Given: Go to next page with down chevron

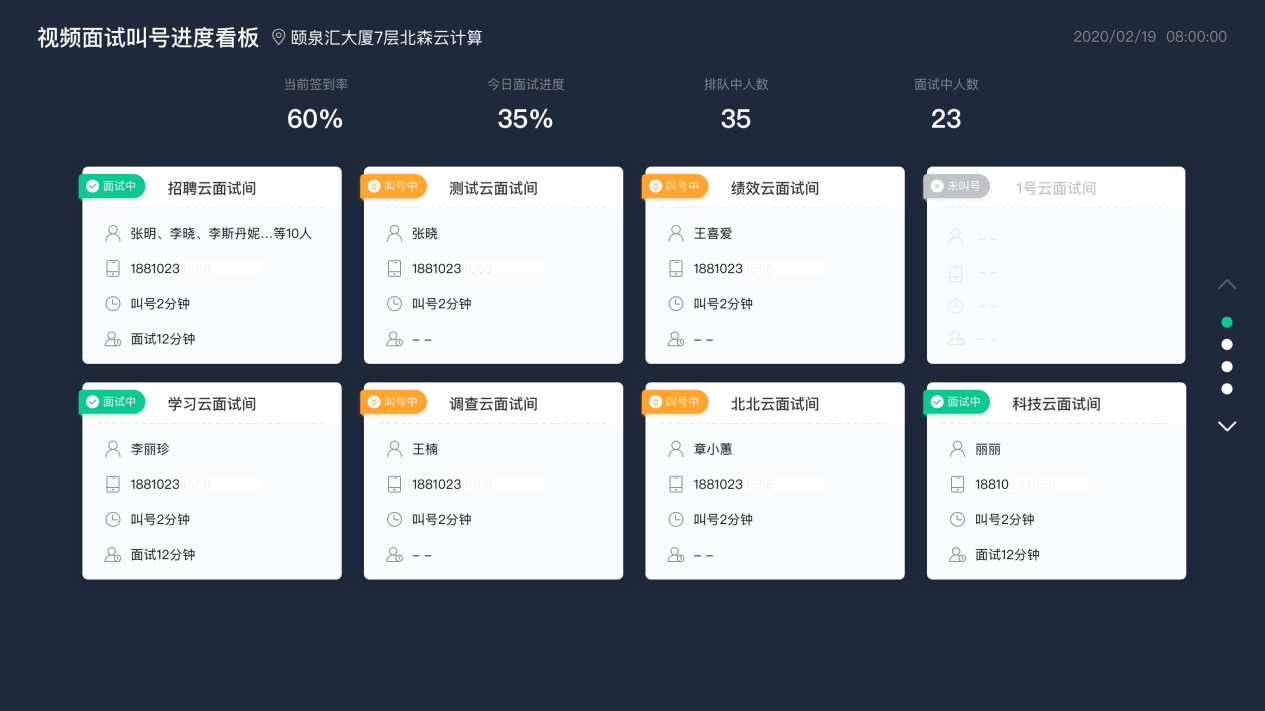Looking at the screenshot, I should point(1227,426).
